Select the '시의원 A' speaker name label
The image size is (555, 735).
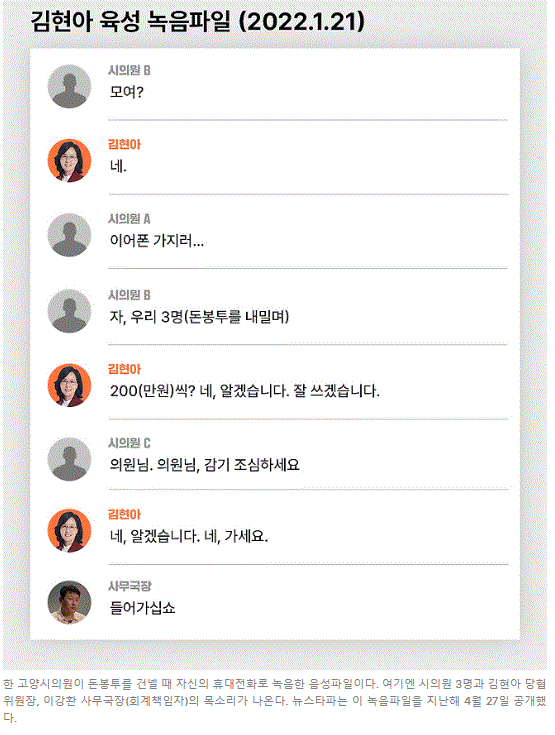point(129,219)
